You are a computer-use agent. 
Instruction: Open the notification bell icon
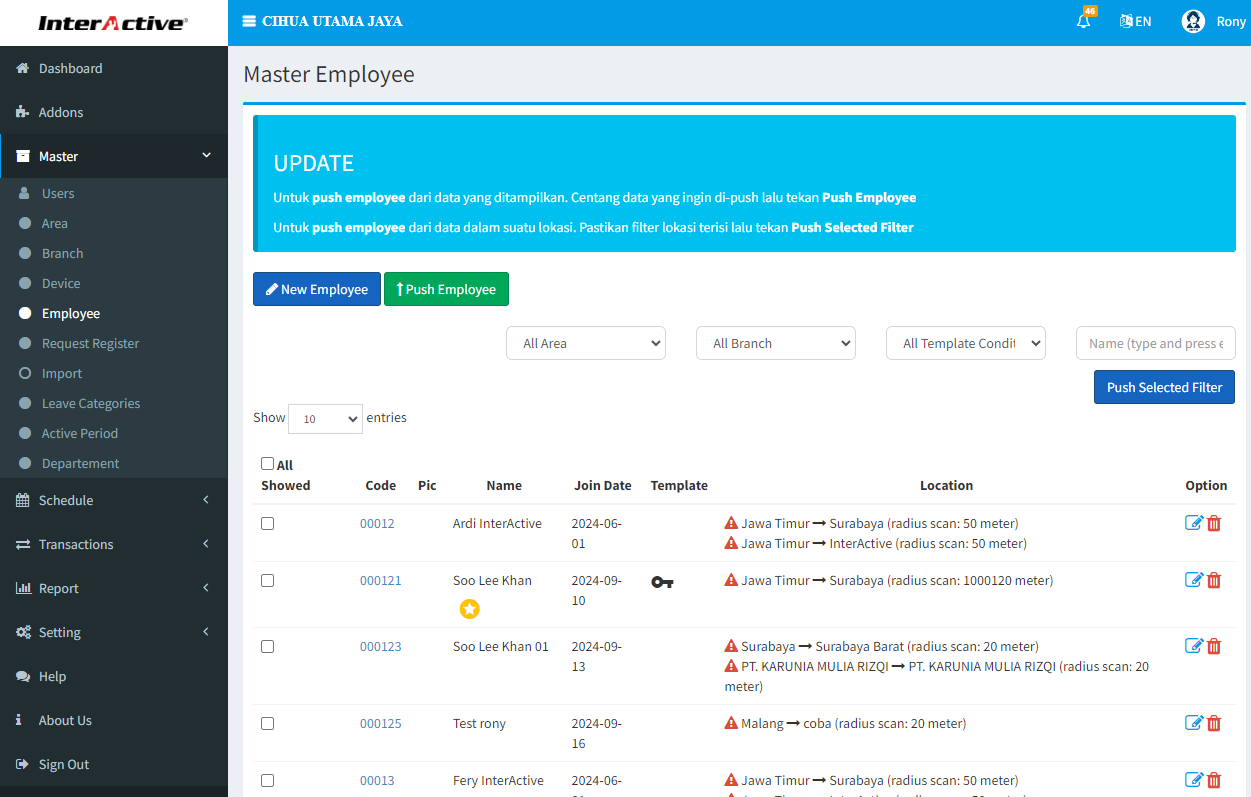1083,21
